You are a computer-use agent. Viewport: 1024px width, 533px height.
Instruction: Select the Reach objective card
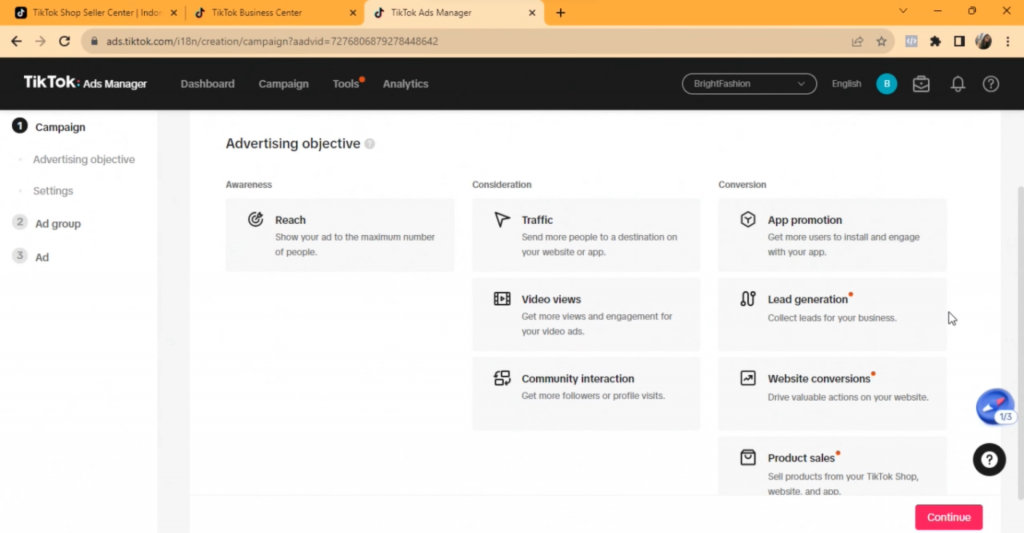[x=340, y=235]
